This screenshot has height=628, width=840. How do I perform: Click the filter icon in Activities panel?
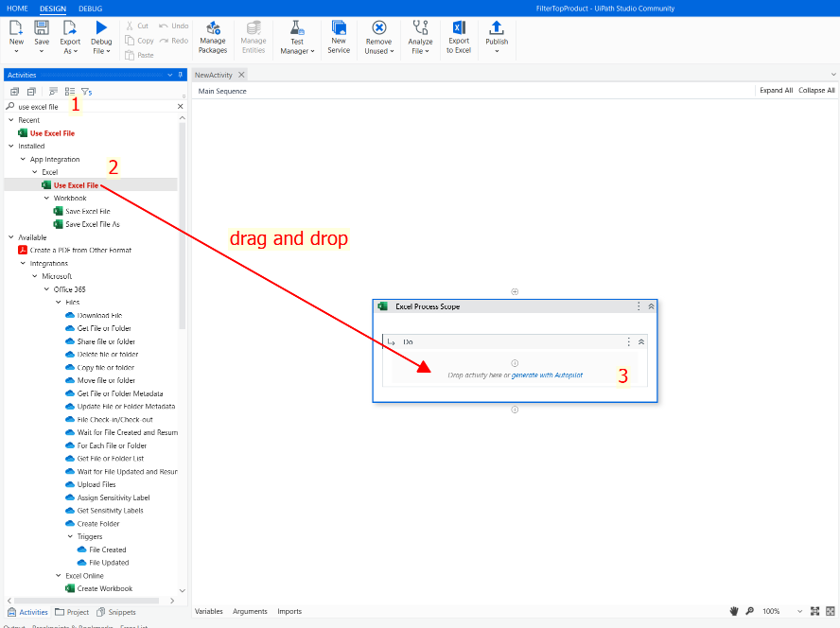[86, 92]
